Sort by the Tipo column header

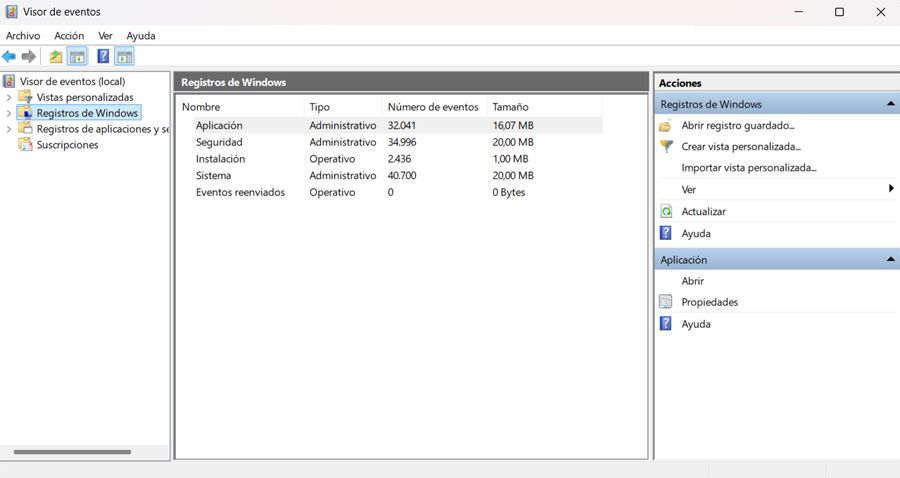point(343,107)
